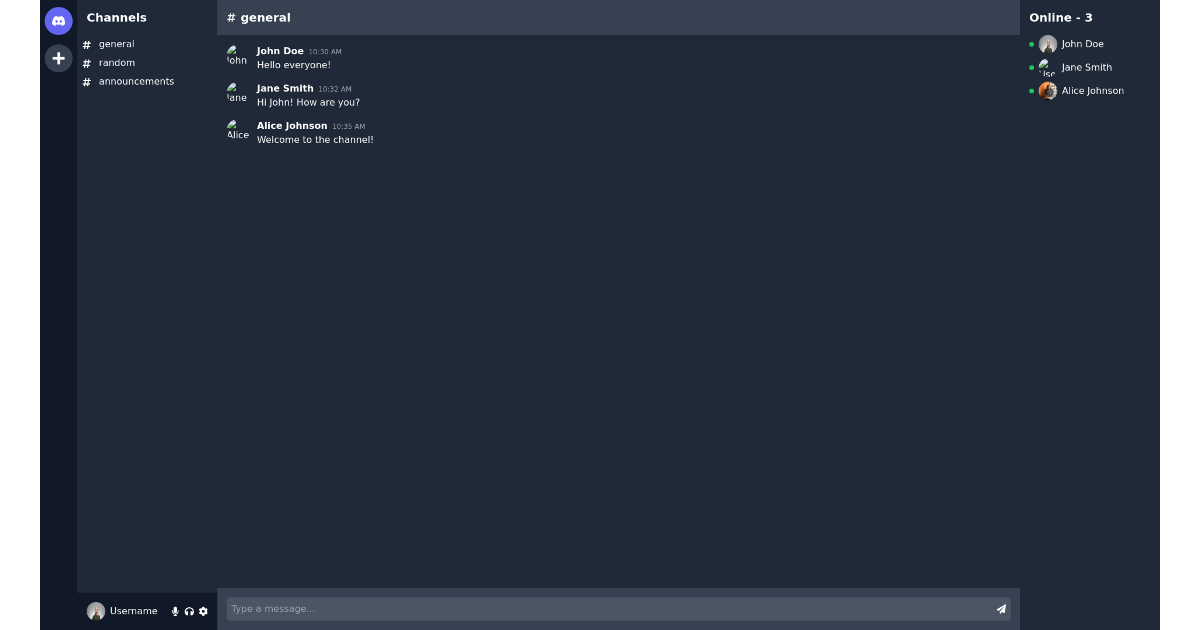Click Alice Johnson's avatar in the member list
This screenshot has height=630, width=1200.
(1048, 90)
